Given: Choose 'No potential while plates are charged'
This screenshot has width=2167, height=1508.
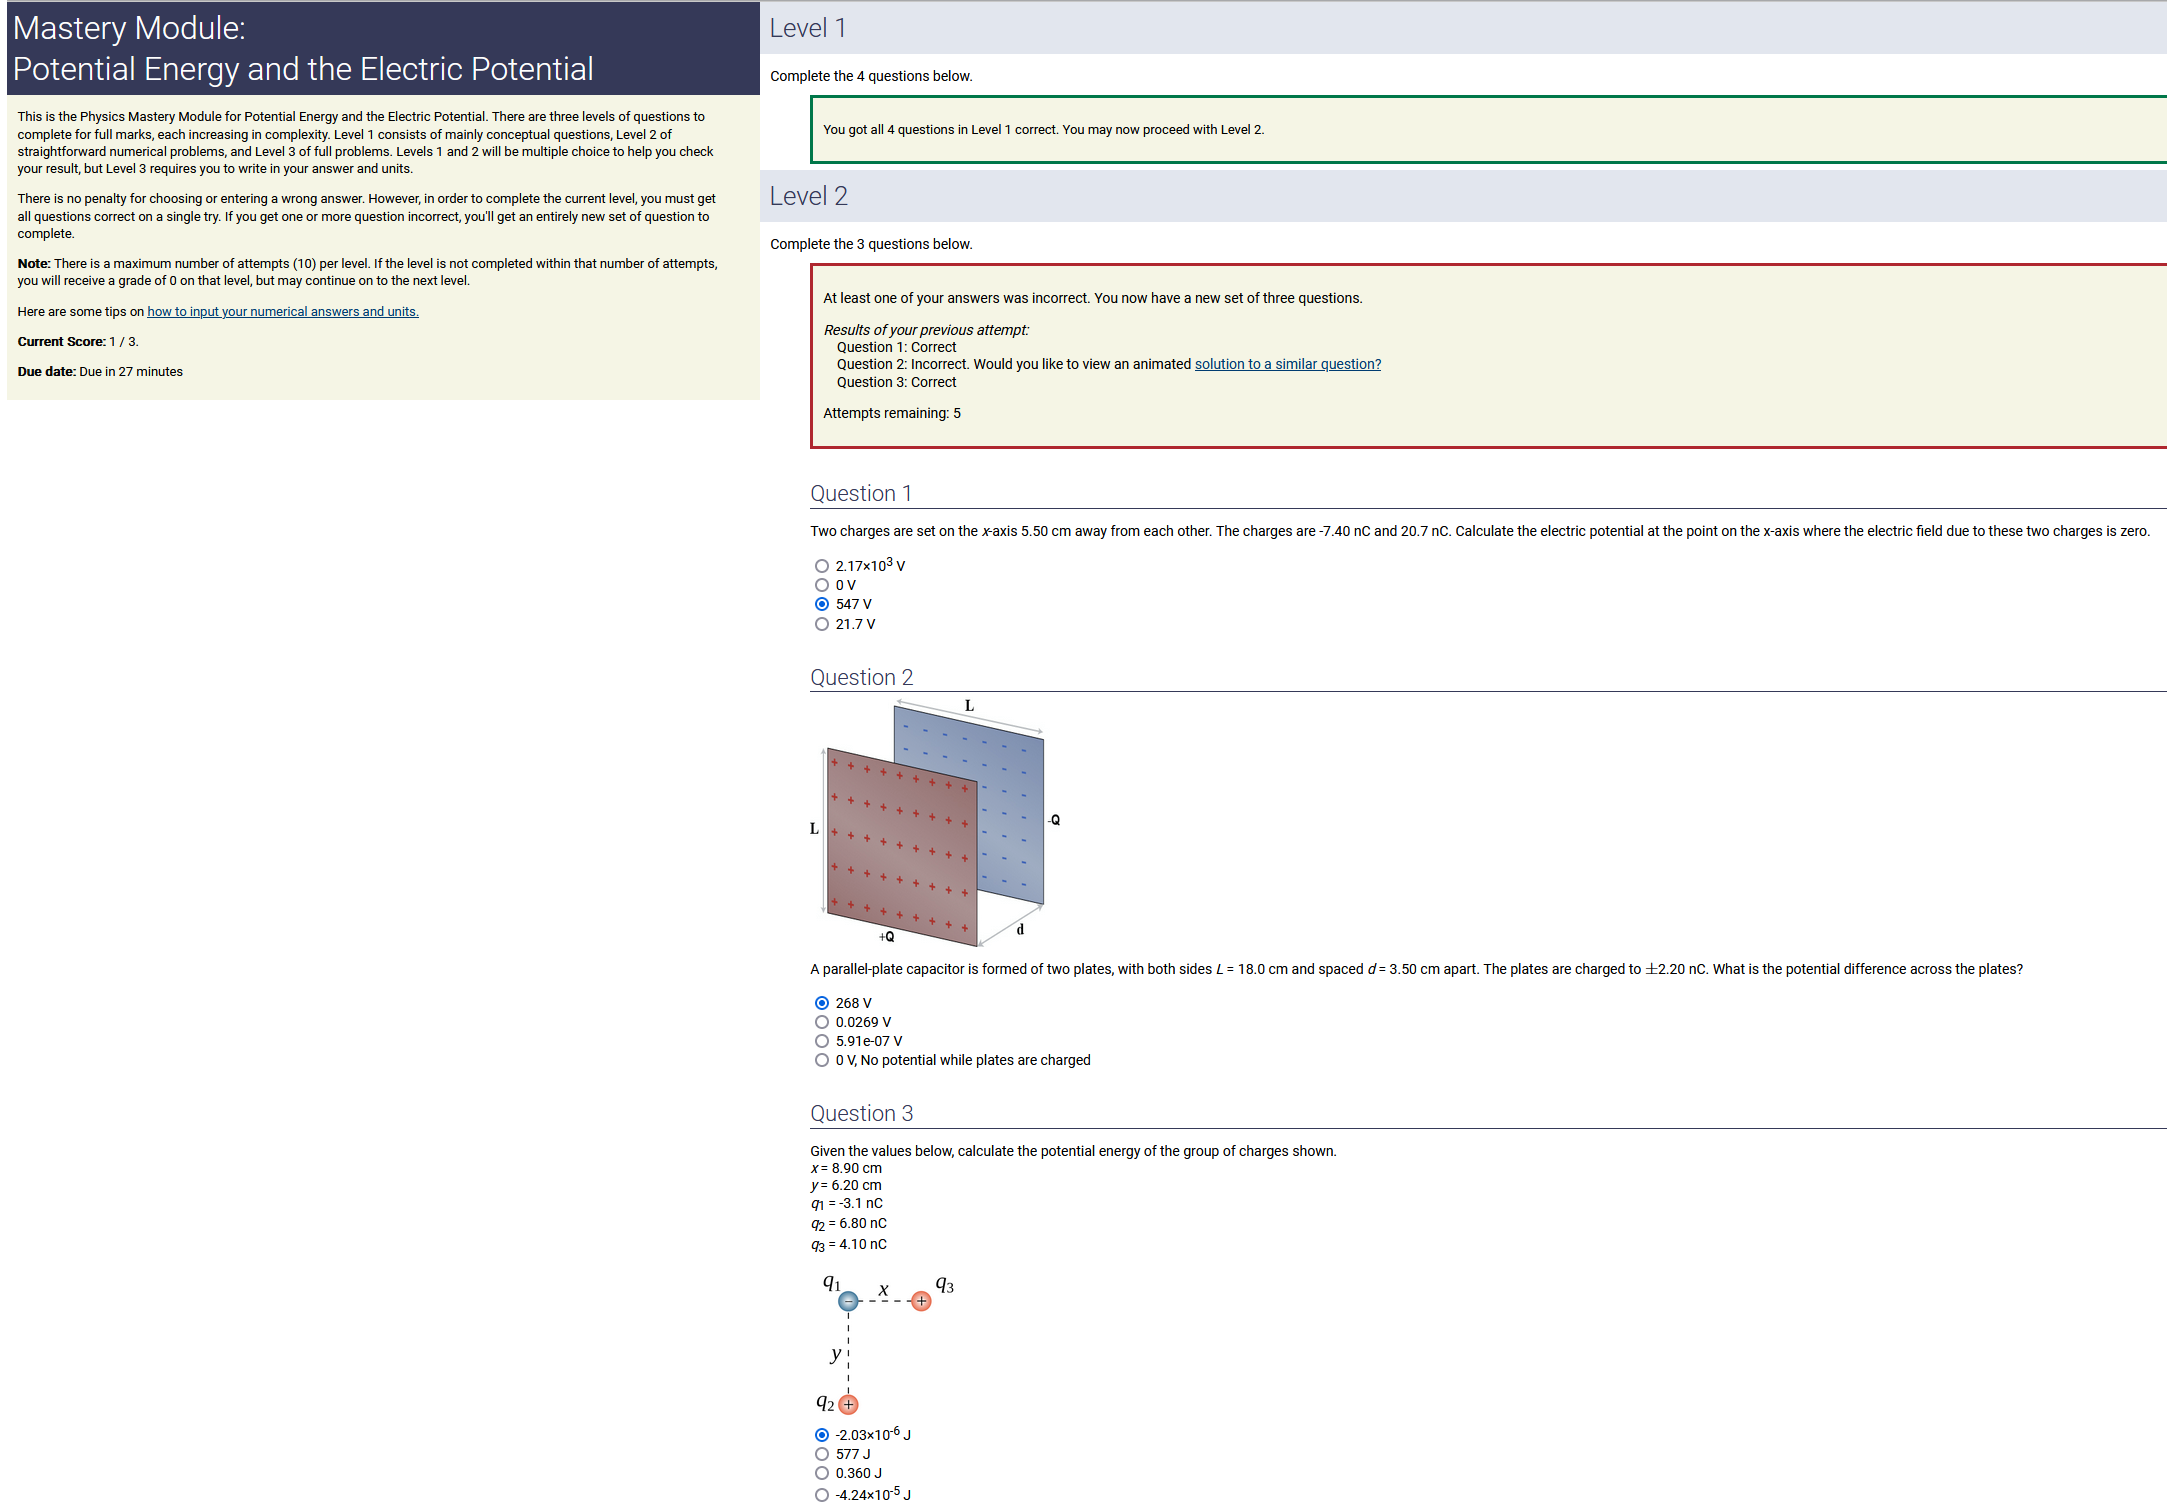Looking at the screenshot, I should [x=822, y=1060].
